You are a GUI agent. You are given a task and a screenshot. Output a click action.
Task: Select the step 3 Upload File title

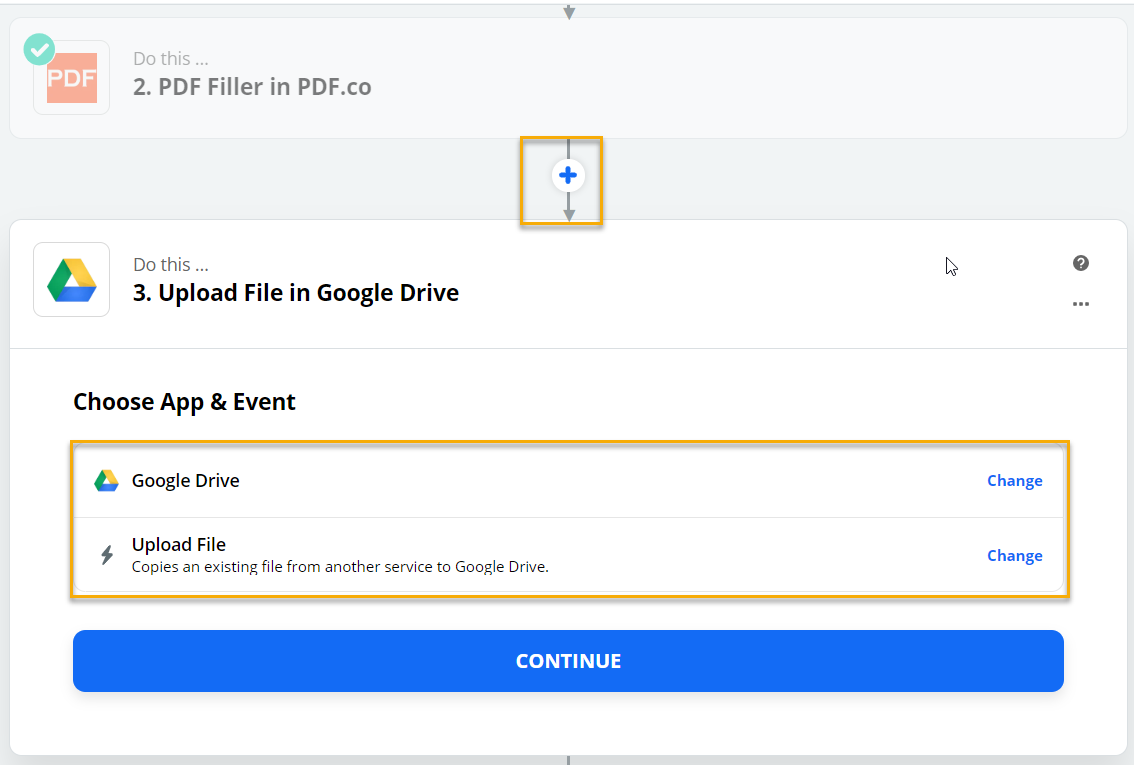pyautogui.click(x=296, y=293)
